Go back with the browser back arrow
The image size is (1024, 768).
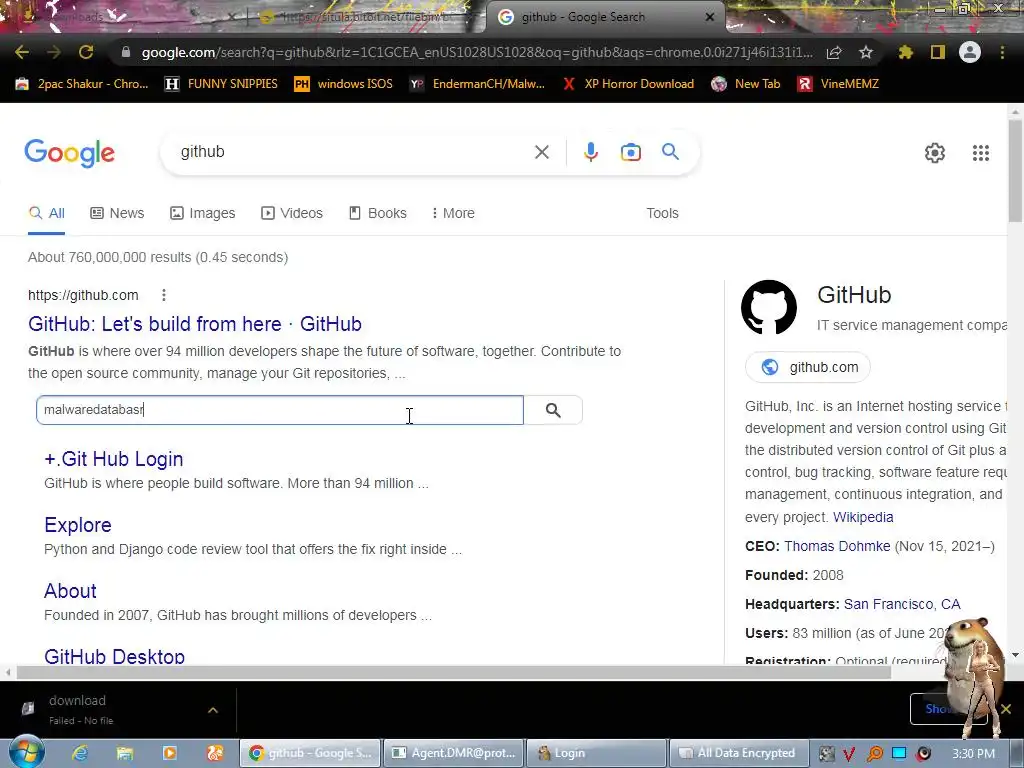pos(22,52)
